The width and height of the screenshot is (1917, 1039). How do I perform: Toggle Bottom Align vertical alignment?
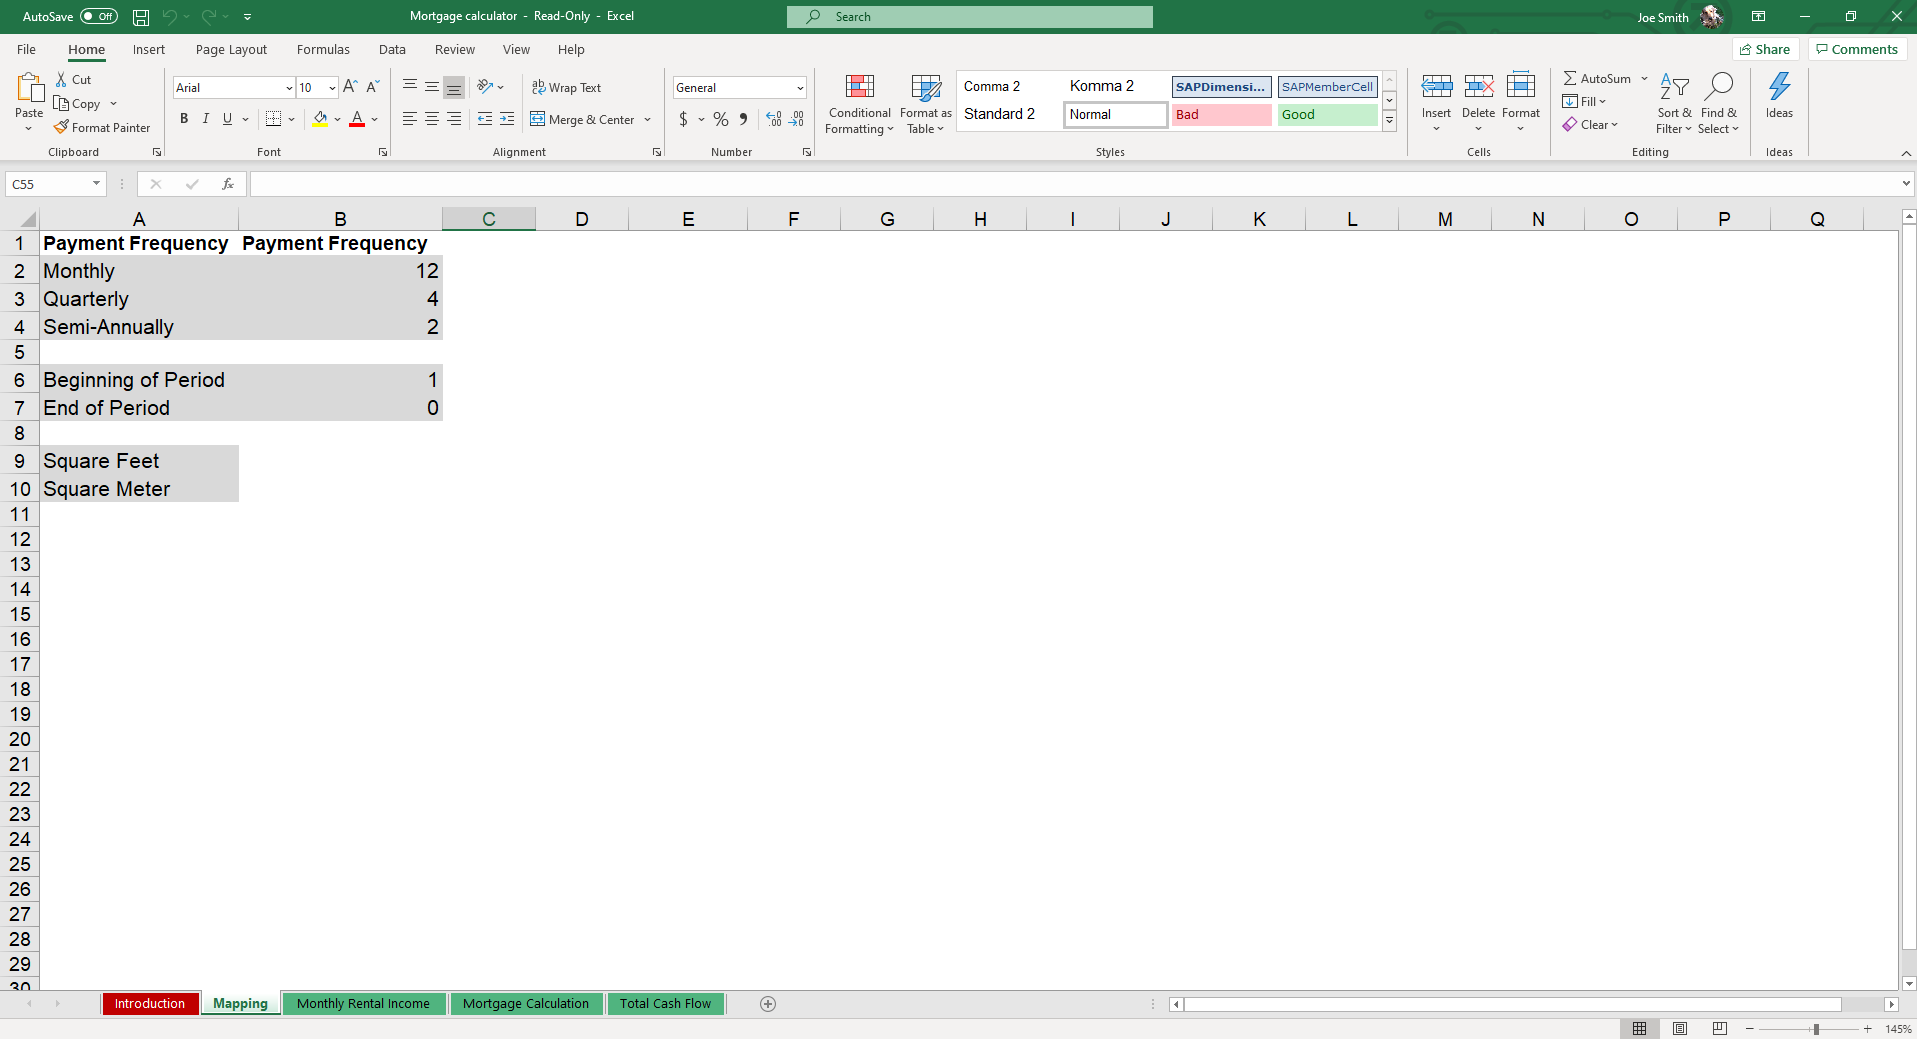click(x=454, y=88)
